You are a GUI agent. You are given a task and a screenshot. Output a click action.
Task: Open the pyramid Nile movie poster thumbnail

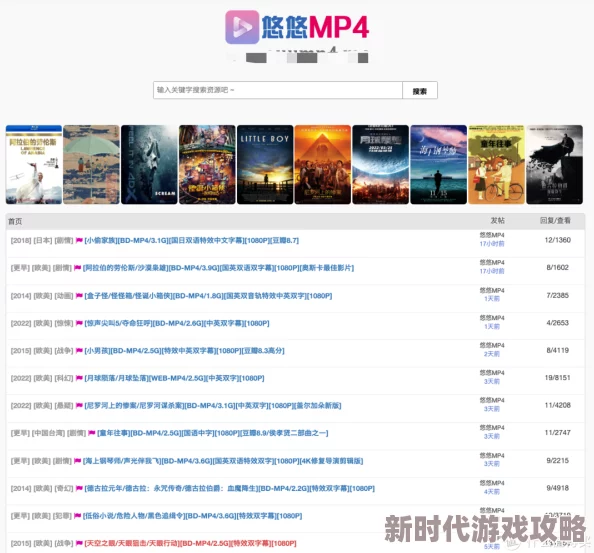coord(323,164)
